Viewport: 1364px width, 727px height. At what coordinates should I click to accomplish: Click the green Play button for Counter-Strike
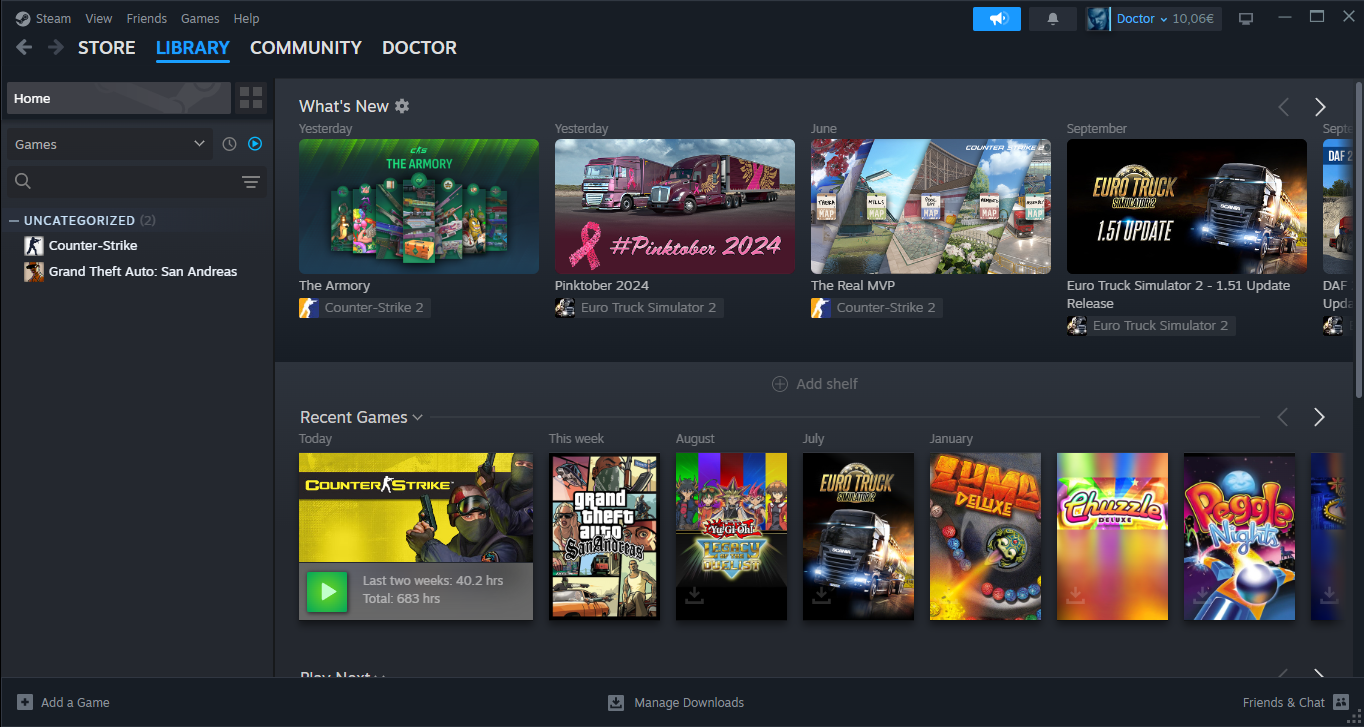pyautogui.click(x=326, y=591)
